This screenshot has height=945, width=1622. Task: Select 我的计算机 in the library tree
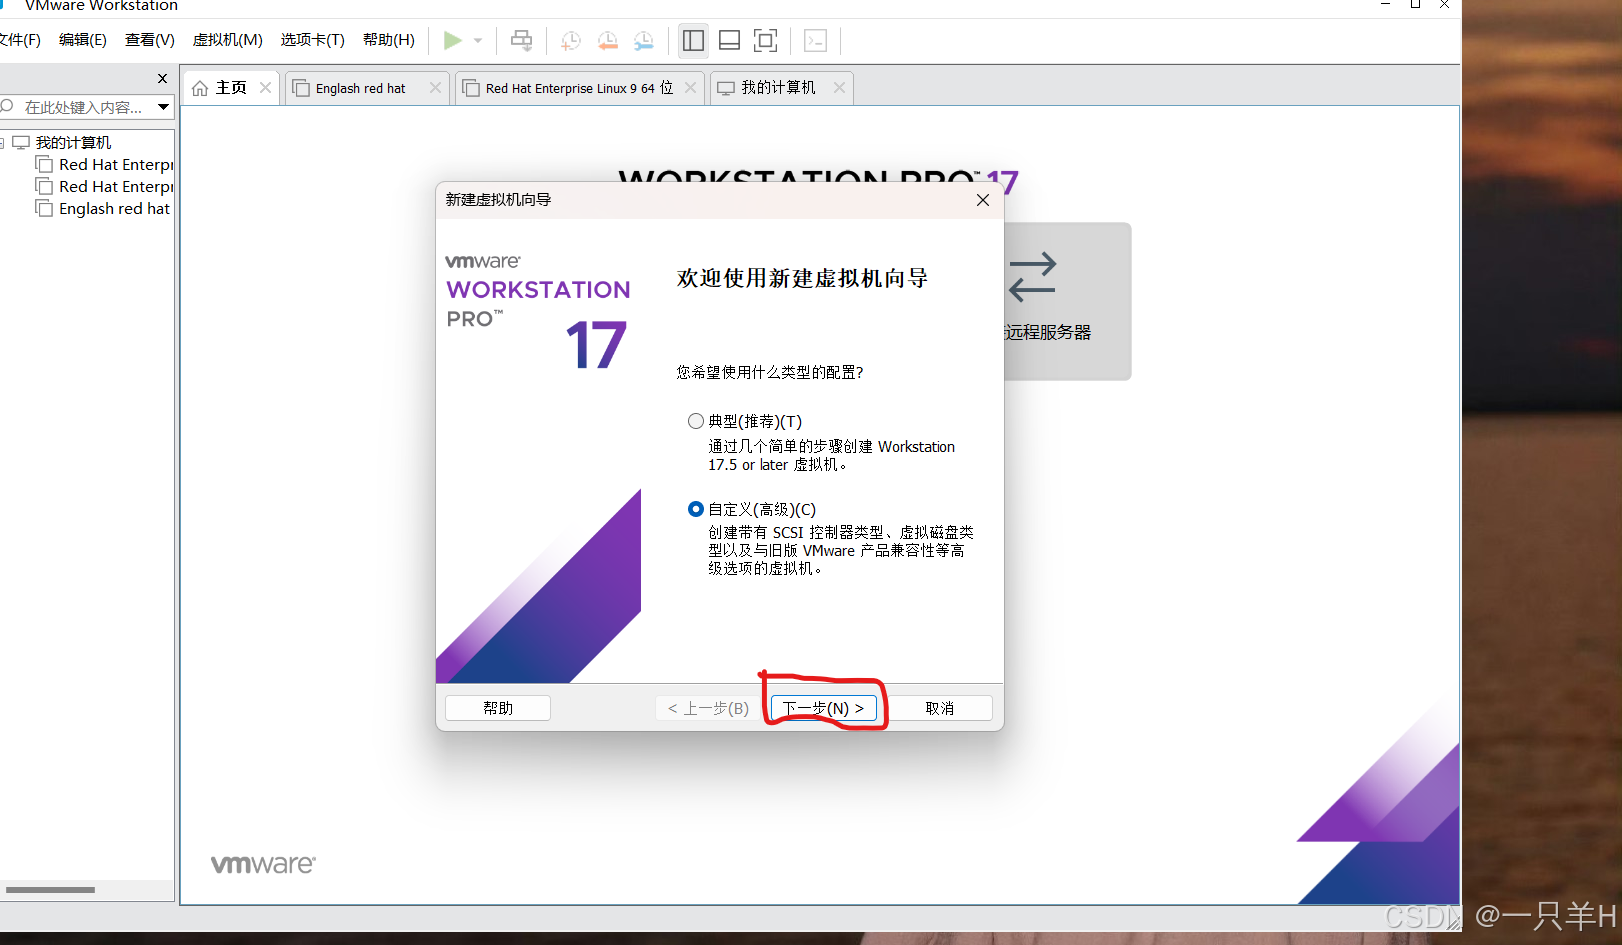(x=73, y=142)
